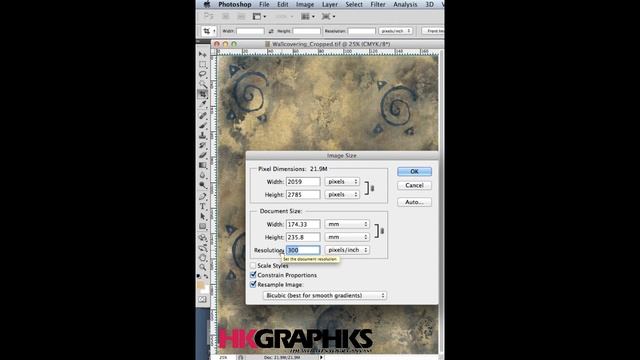Select the 3D Rotate tool

coord(203,238)
